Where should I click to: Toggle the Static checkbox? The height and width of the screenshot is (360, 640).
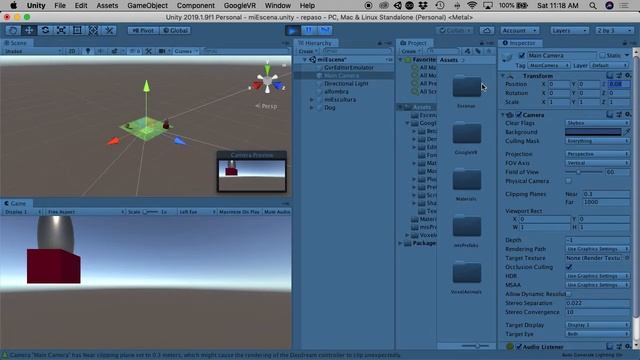click(x=602, y=55)
